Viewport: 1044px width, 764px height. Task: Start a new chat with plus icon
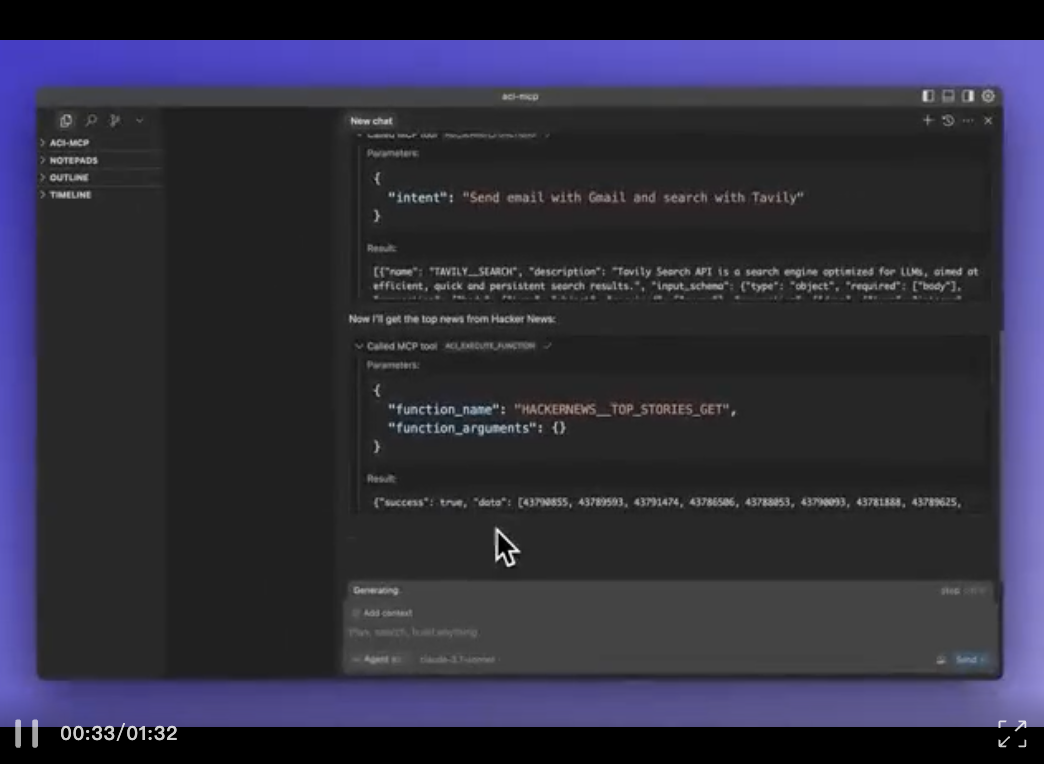point(927,121)
